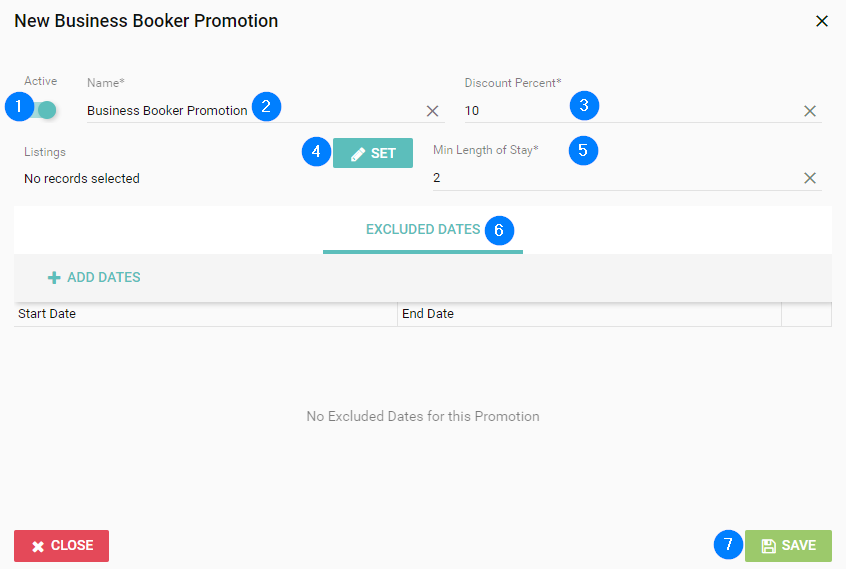The width and height of the screenshot is (846, 569).
Task: Clear the Discount Percent field X icon
Action: tap(809, 111)
